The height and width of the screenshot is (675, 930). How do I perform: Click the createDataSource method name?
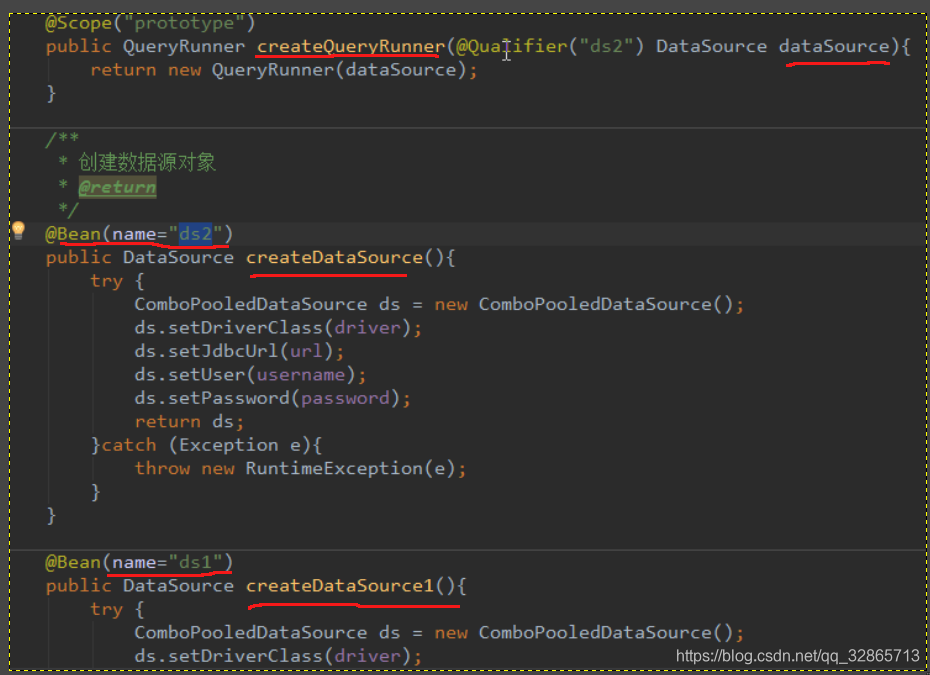pos(335,258)
